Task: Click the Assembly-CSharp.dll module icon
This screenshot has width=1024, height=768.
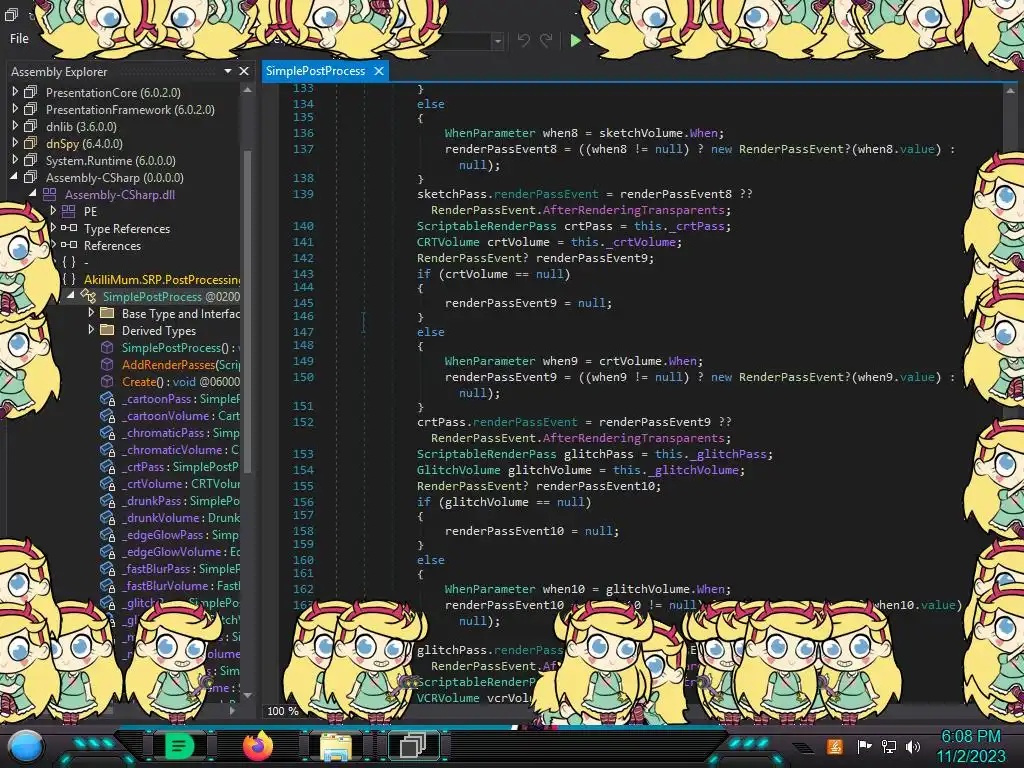Action: [50, 194]
